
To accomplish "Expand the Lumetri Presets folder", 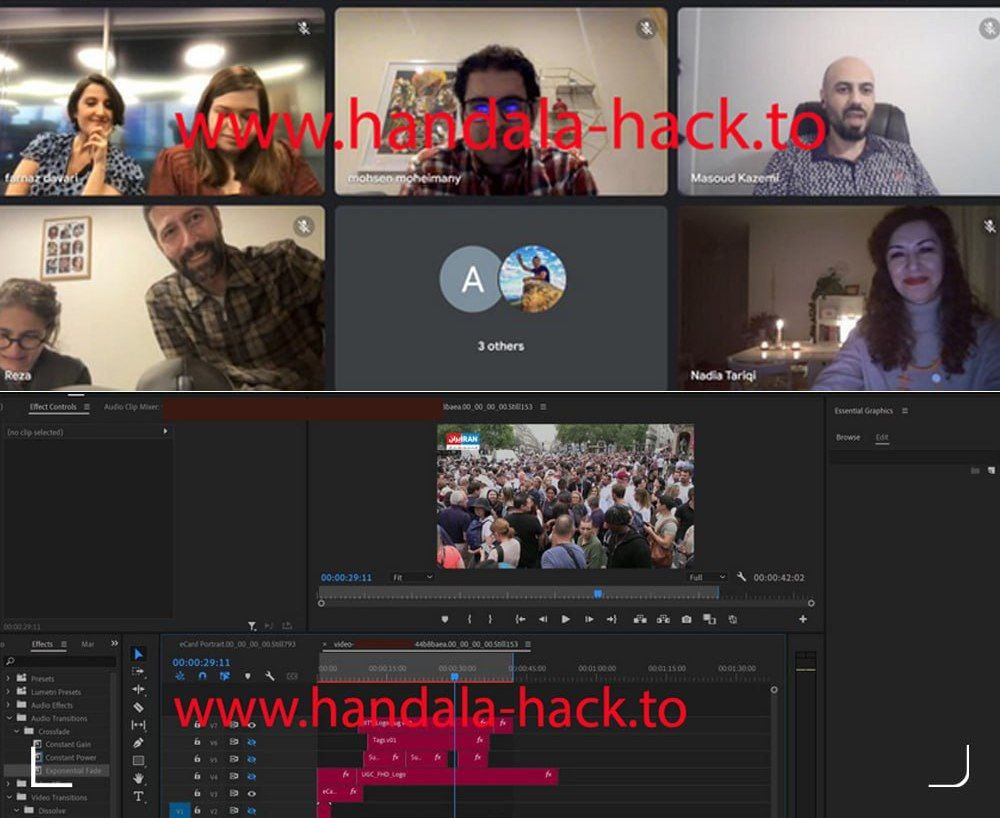I will point(8,692).
